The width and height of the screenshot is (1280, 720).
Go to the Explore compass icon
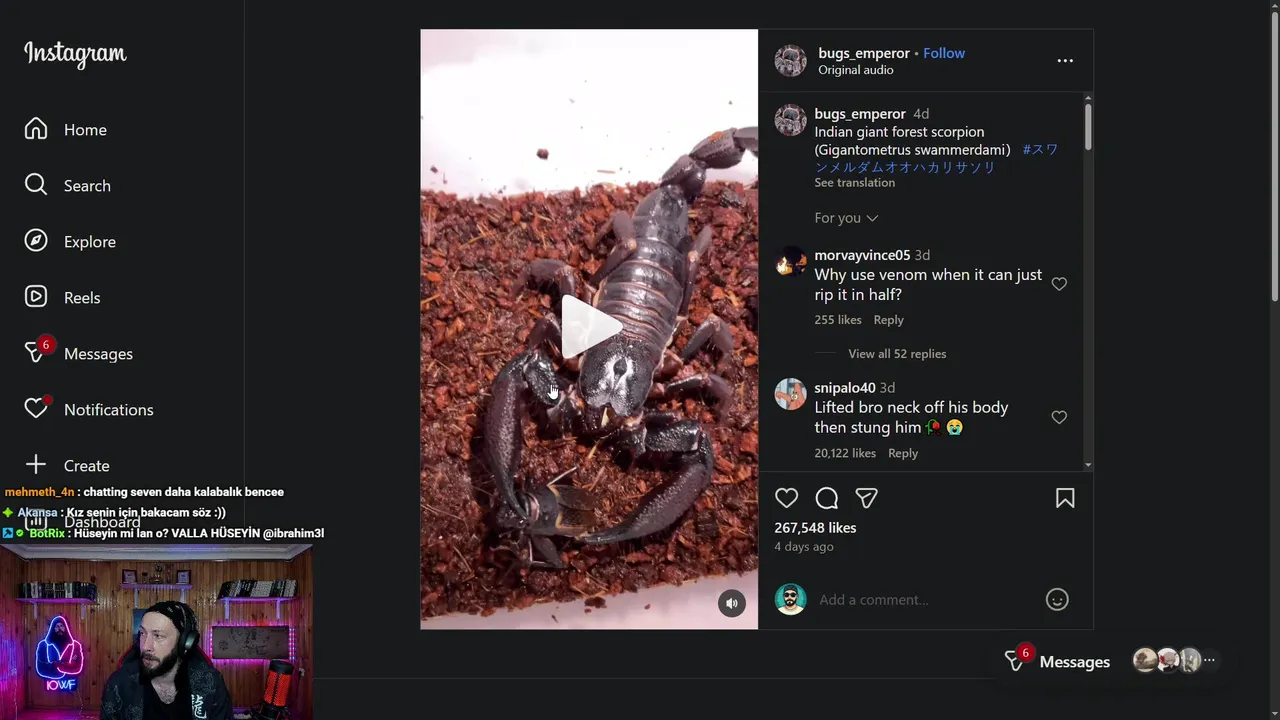[x=36, y=241]
